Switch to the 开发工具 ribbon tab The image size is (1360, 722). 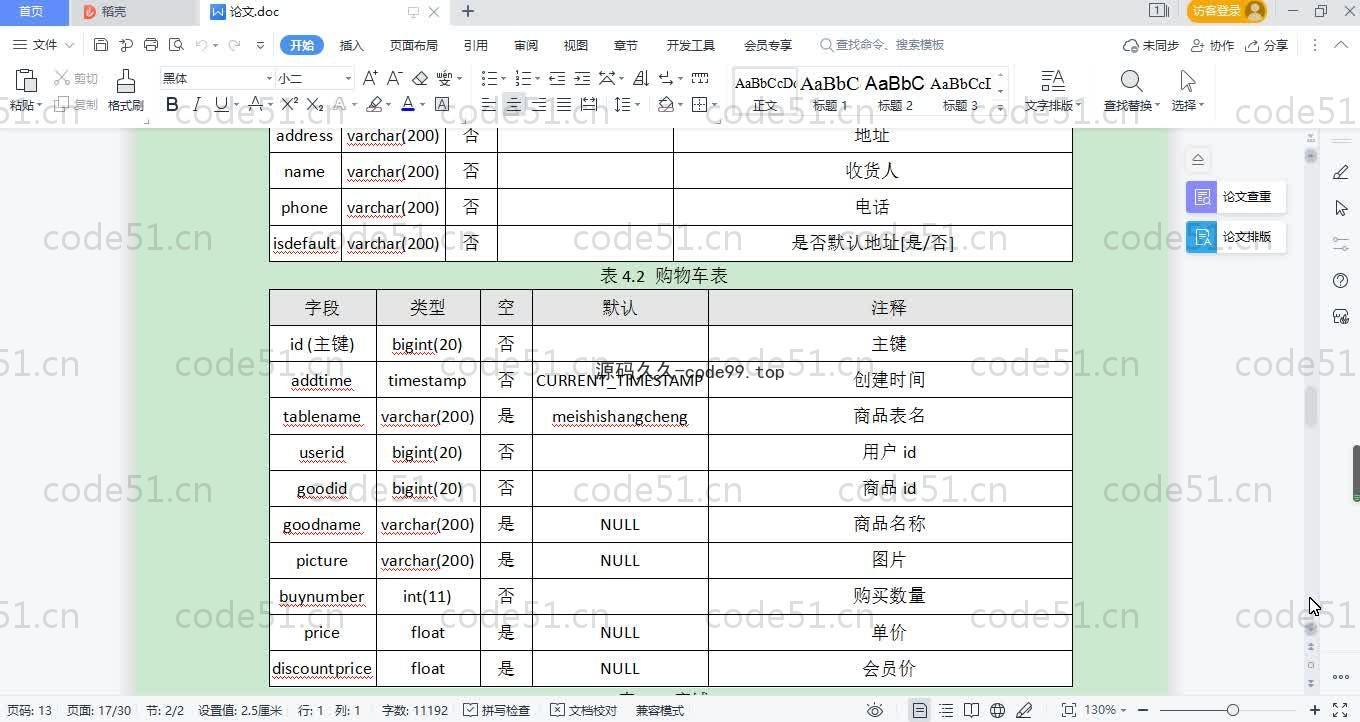(x=691, y=45)
